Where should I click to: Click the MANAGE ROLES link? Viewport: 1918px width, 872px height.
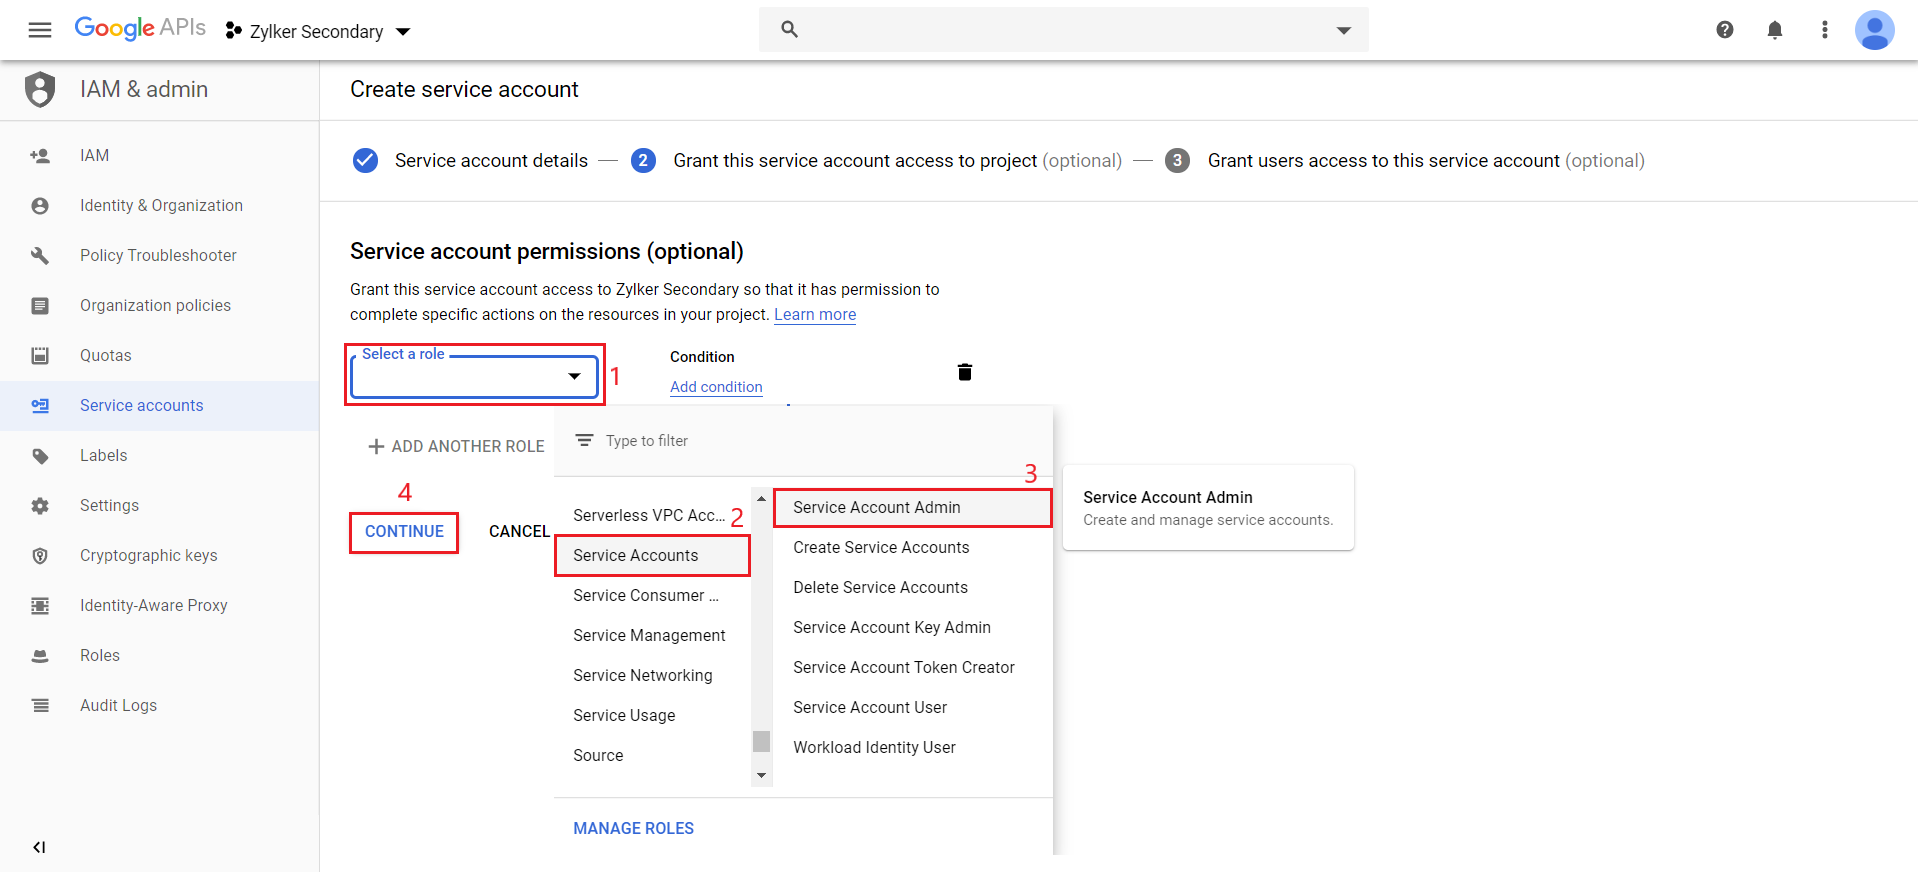point(633,828)
